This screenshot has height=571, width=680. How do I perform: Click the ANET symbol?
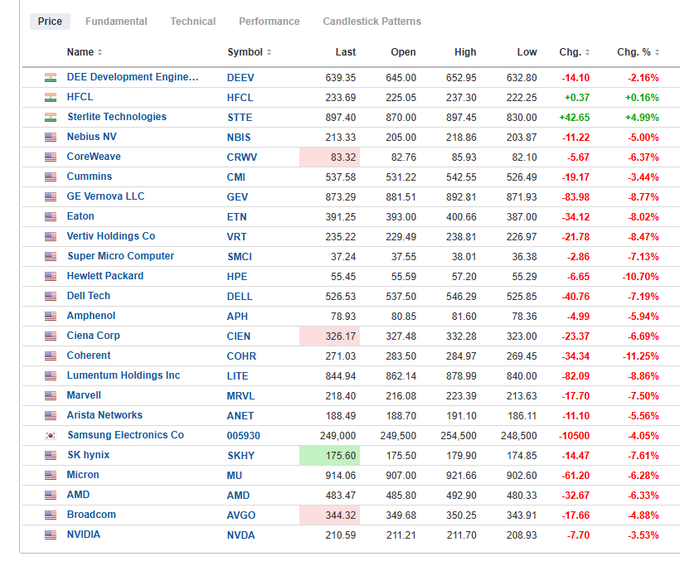coord(240,416)
